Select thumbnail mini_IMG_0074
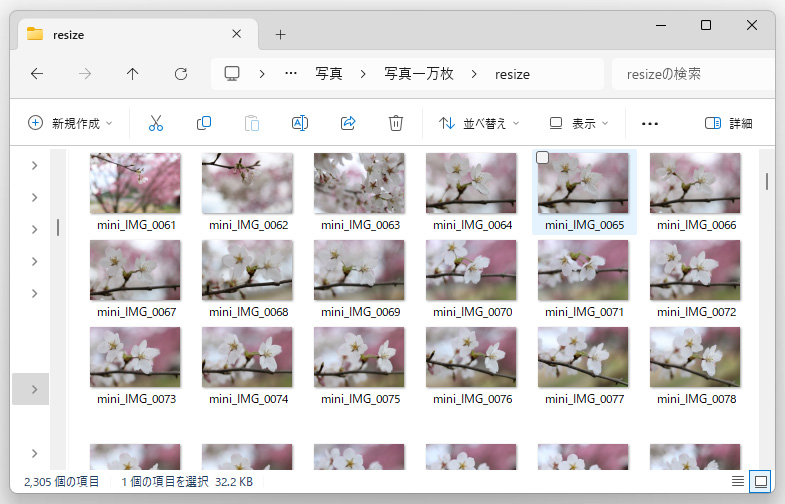 click(247, 357)
